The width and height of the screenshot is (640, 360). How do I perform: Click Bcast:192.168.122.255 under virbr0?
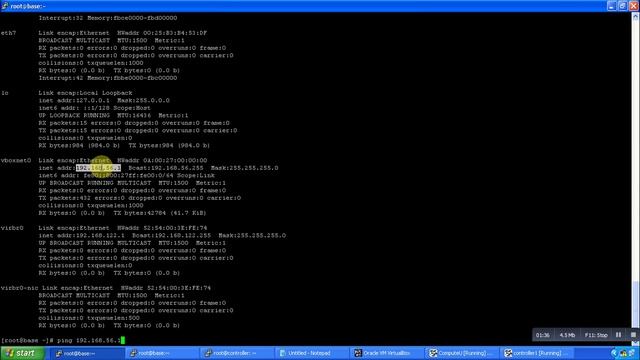171,236
